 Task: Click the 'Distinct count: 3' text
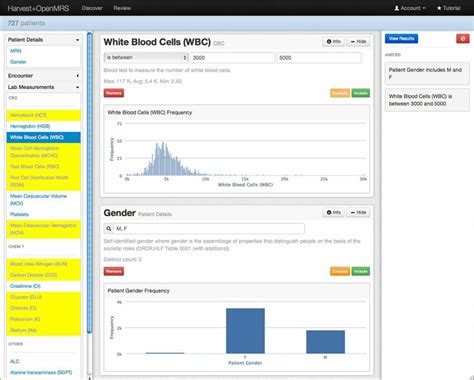[x=123, y=259]
